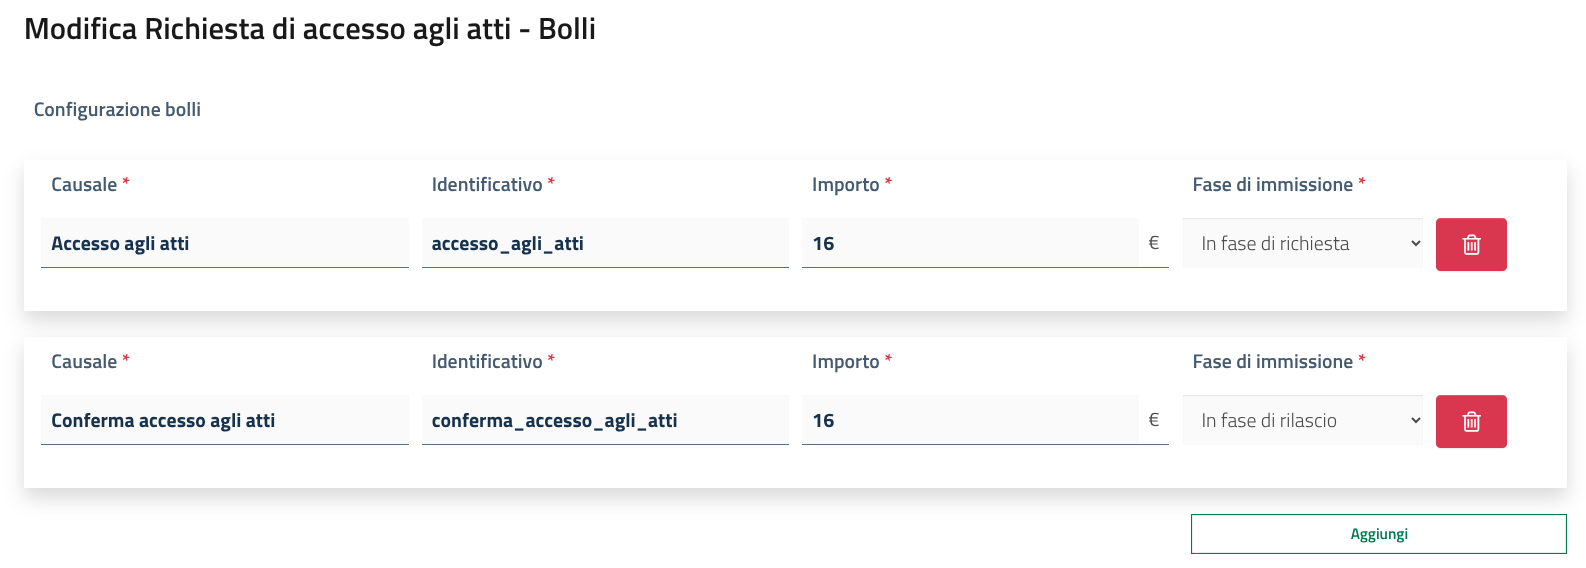Delete the Conferma accesso agli atti row
This screenshot has height=568, width=1586.
point(1471,421)
